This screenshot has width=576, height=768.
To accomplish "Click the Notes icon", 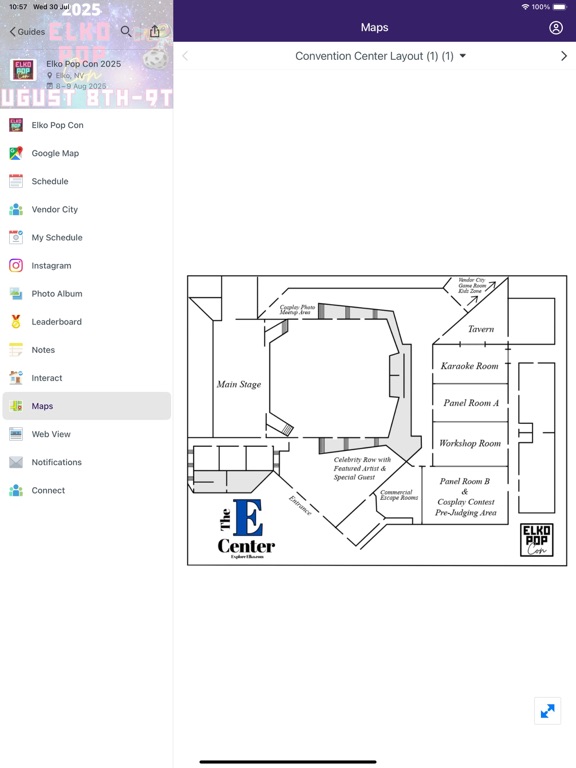I will tap(16, 350).
